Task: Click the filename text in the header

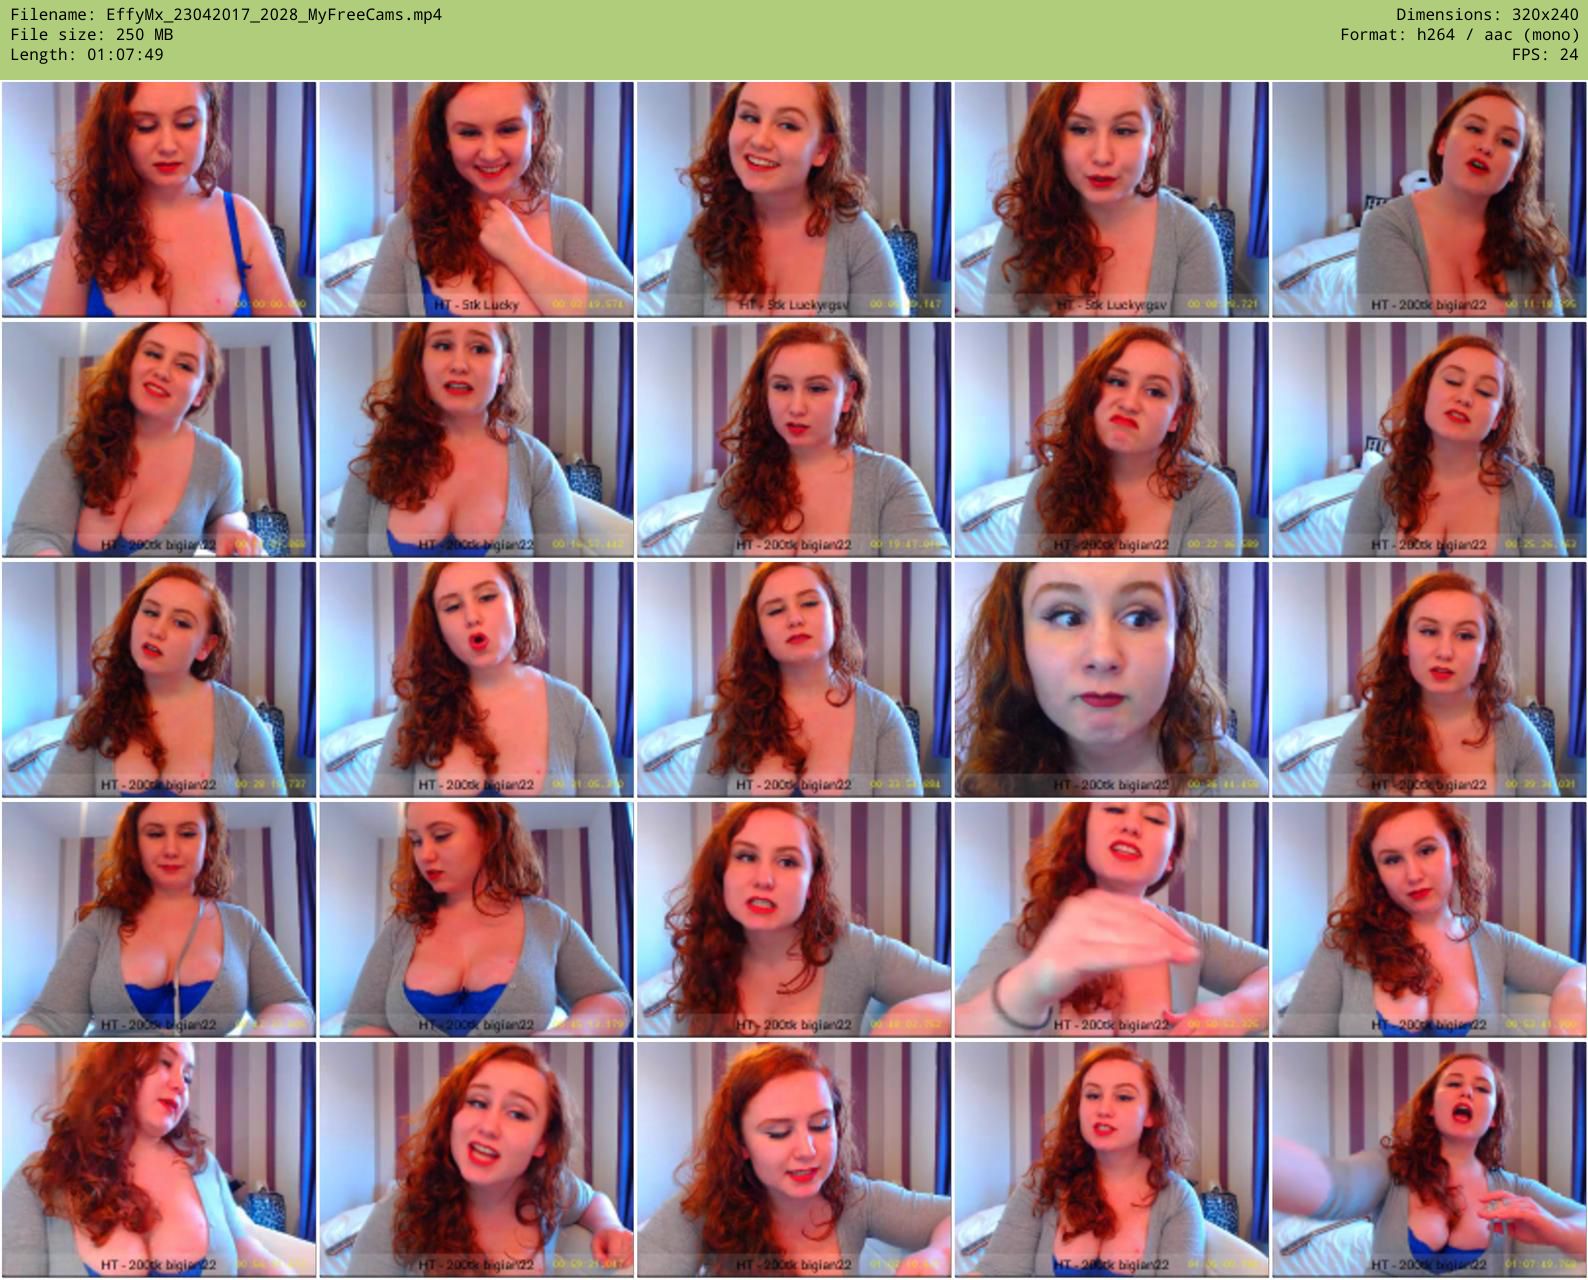Action: [225, 15]
